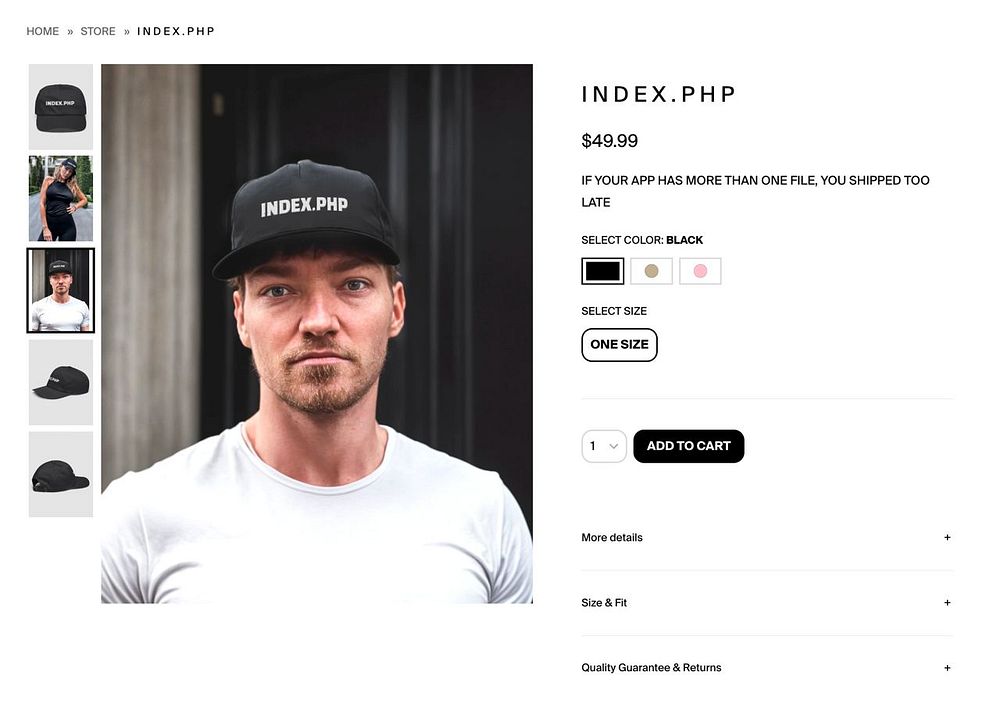View the front hat product thumbnail

(x=61, y=107)
